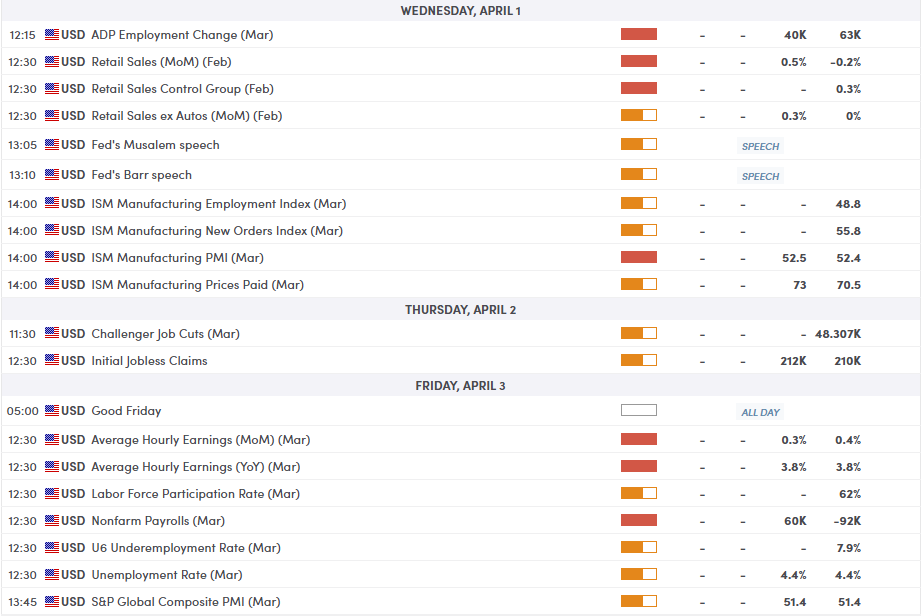921x616 pixels.
Task: Click the red impact bar for ISM Manufacturing PMI
Action: pyautogui.click(x=638, y=257)
